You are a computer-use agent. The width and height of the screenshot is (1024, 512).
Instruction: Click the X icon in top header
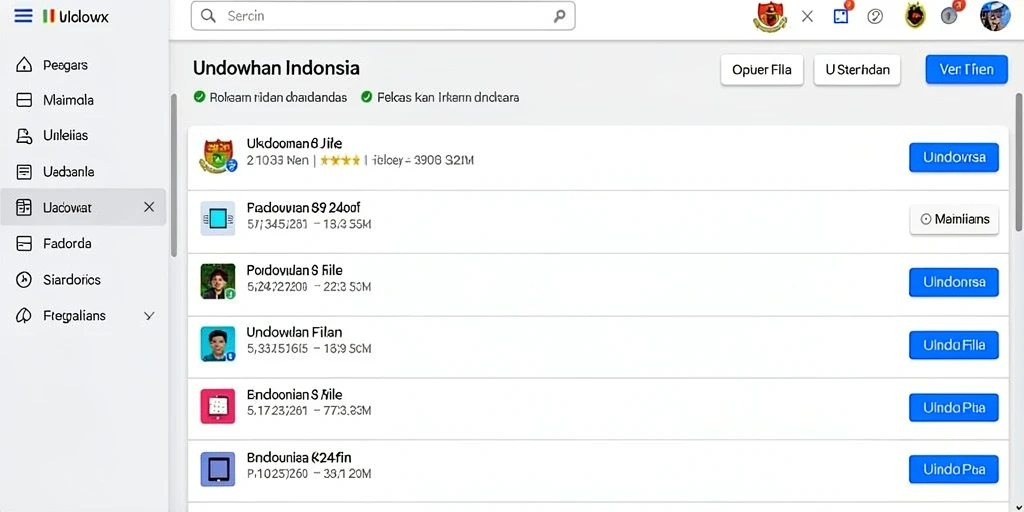point(807,16)
